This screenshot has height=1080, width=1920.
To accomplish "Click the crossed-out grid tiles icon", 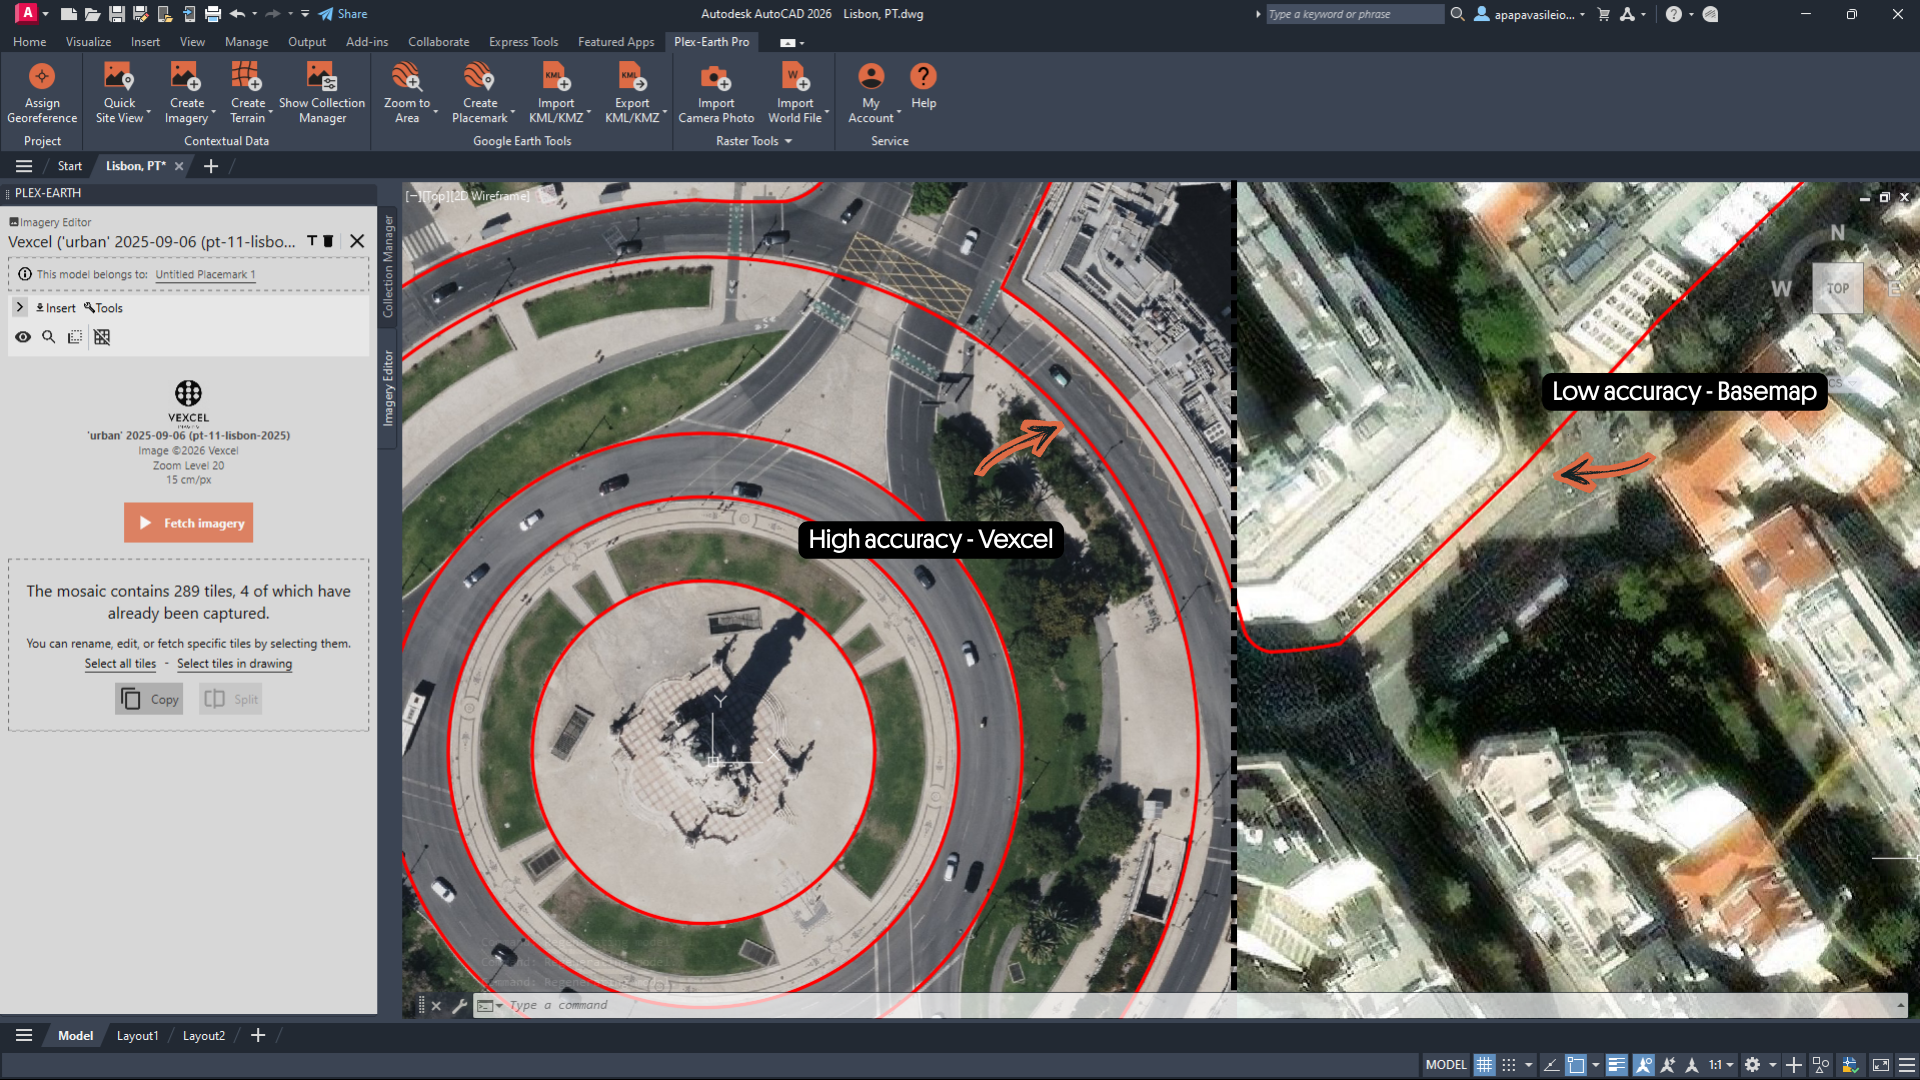I will tap(102, 337).
